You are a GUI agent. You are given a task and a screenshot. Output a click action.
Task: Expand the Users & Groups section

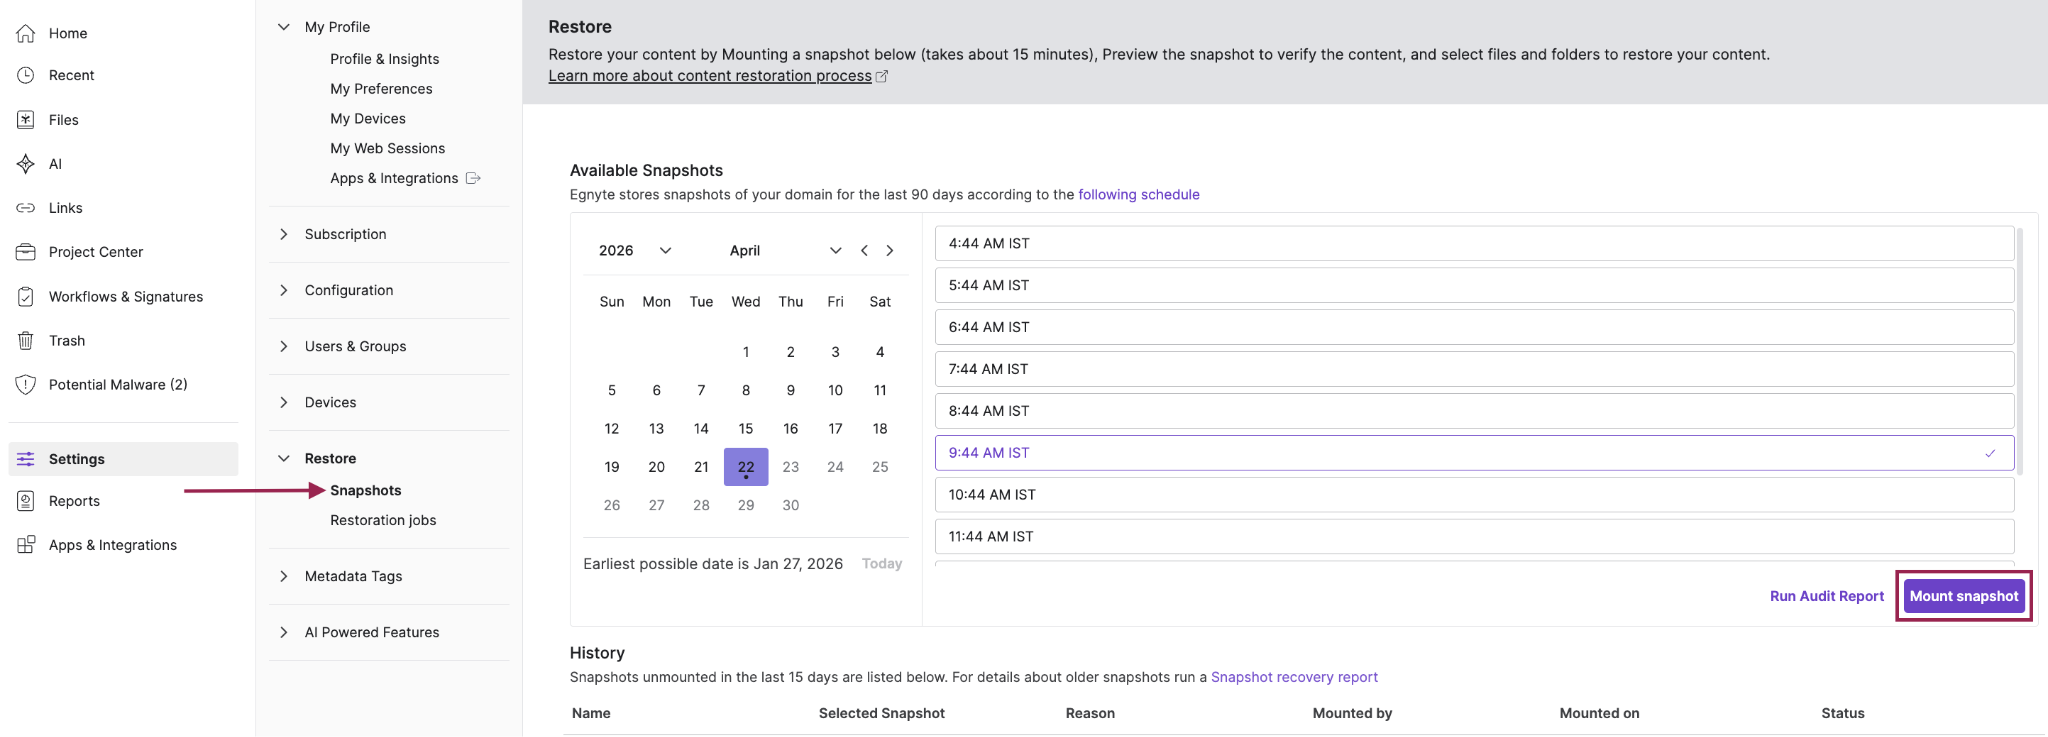(355, 346)
